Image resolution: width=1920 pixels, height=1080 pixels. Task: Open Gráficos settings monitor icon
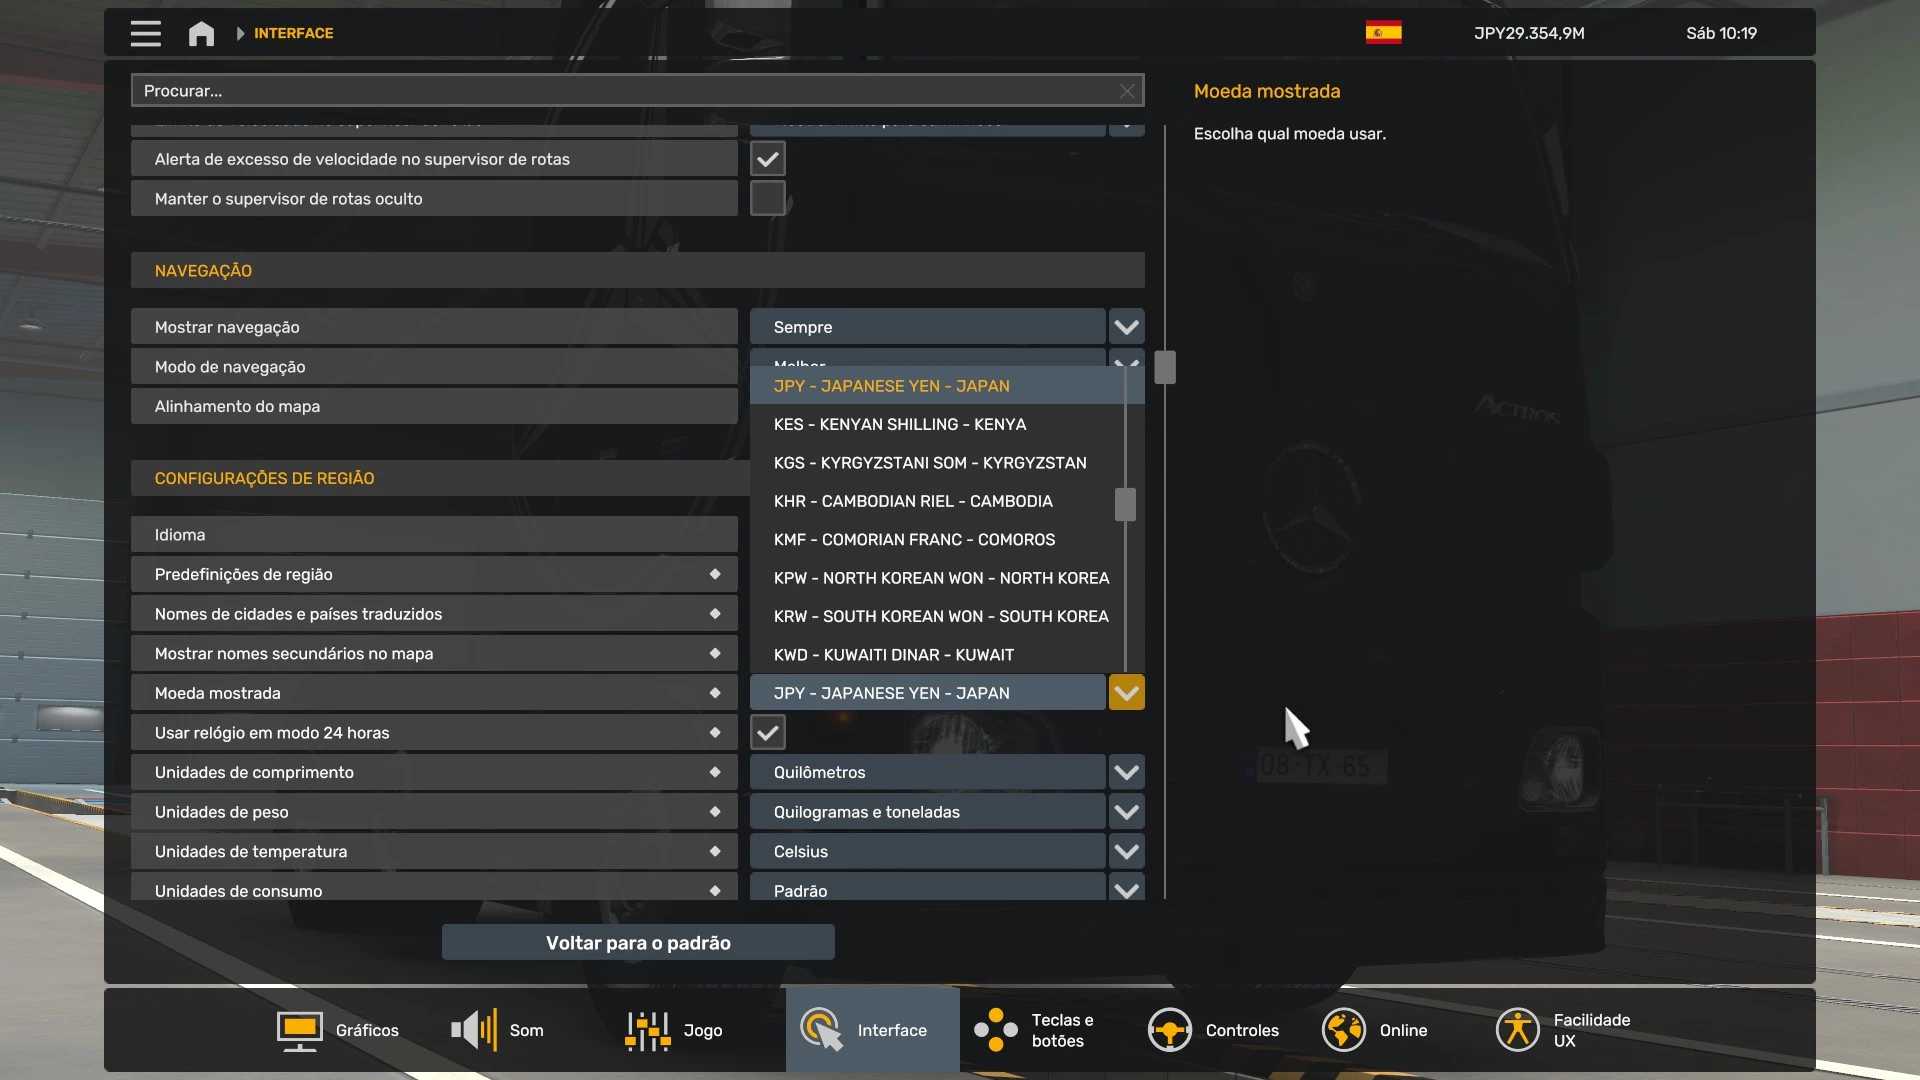click(299, 1030)
